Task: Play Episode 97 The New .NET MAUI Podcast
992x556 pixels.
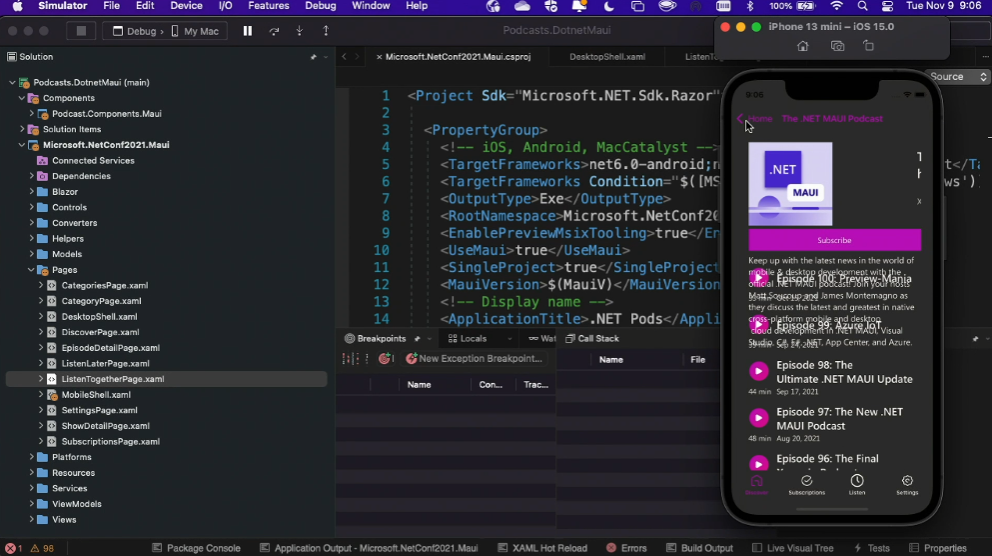Action: 759,418
